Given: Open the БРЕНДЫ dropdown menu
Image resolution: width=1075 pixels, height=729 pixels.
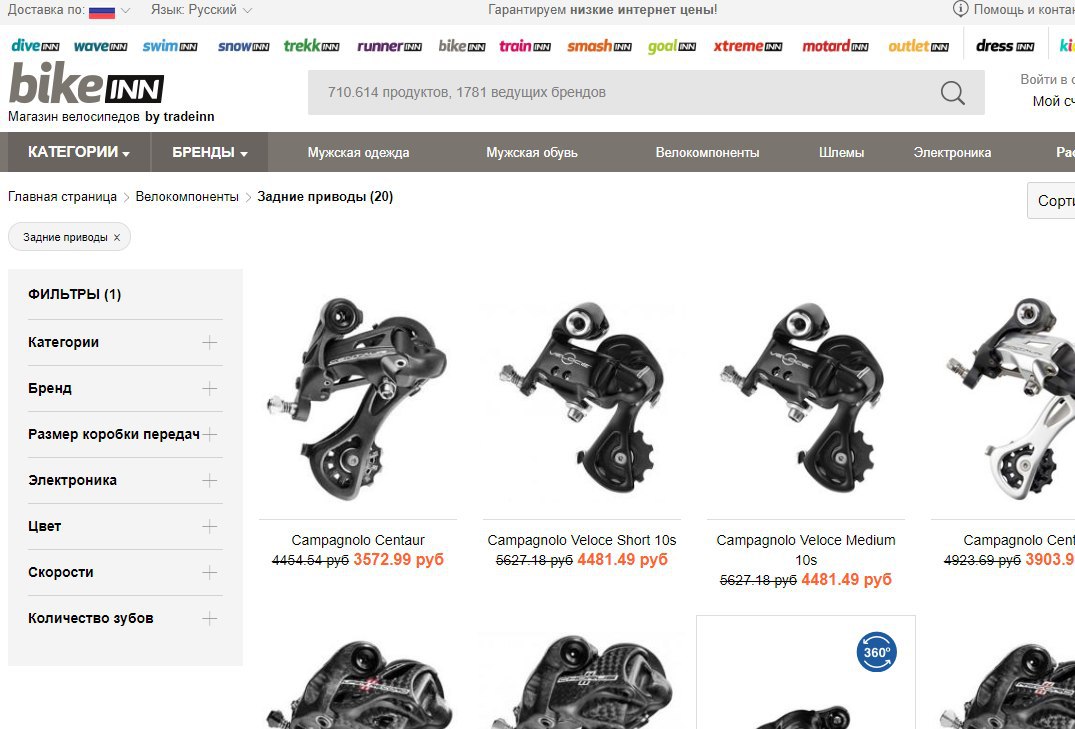Looking at the screenshot, I should (210, 152).
